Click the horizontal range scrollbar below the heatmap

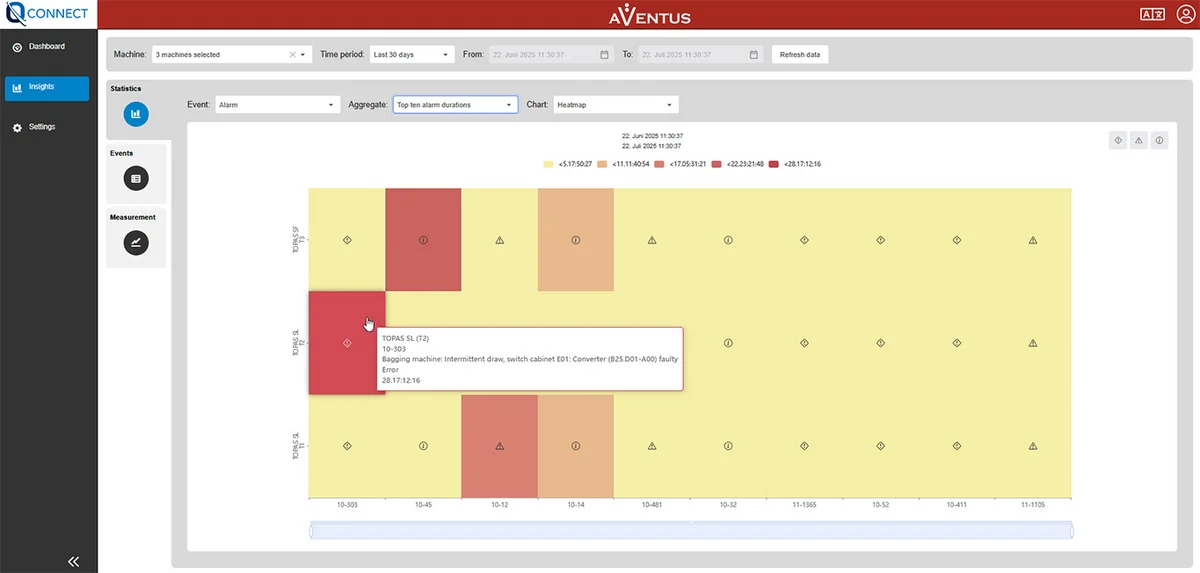690,530
